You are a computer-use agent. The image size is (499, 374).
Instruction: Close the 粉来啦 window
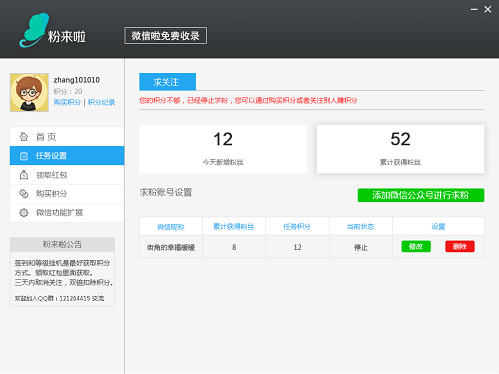(x=488, y=10)
